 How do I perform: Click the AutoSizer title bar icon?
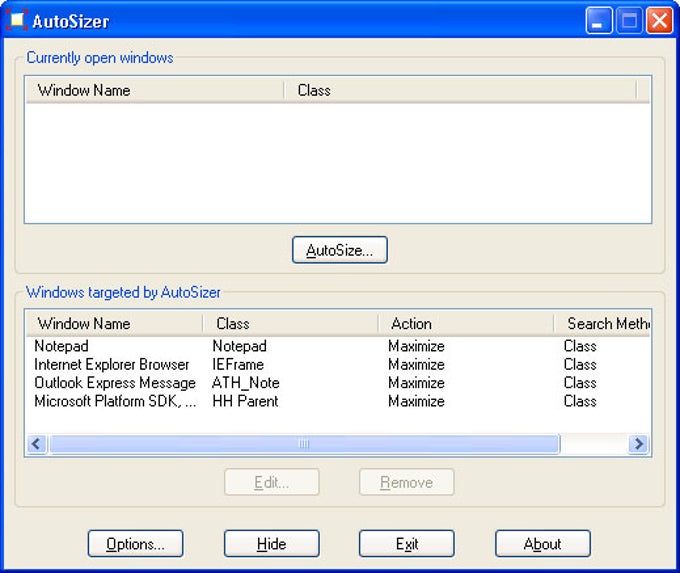(16, 20)
